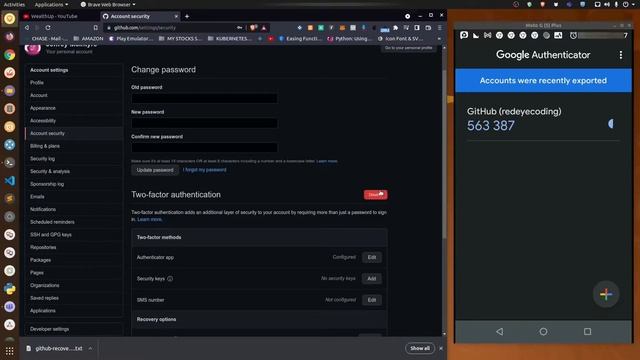Tap the Accounts were recently exported banner

point(543,80)
